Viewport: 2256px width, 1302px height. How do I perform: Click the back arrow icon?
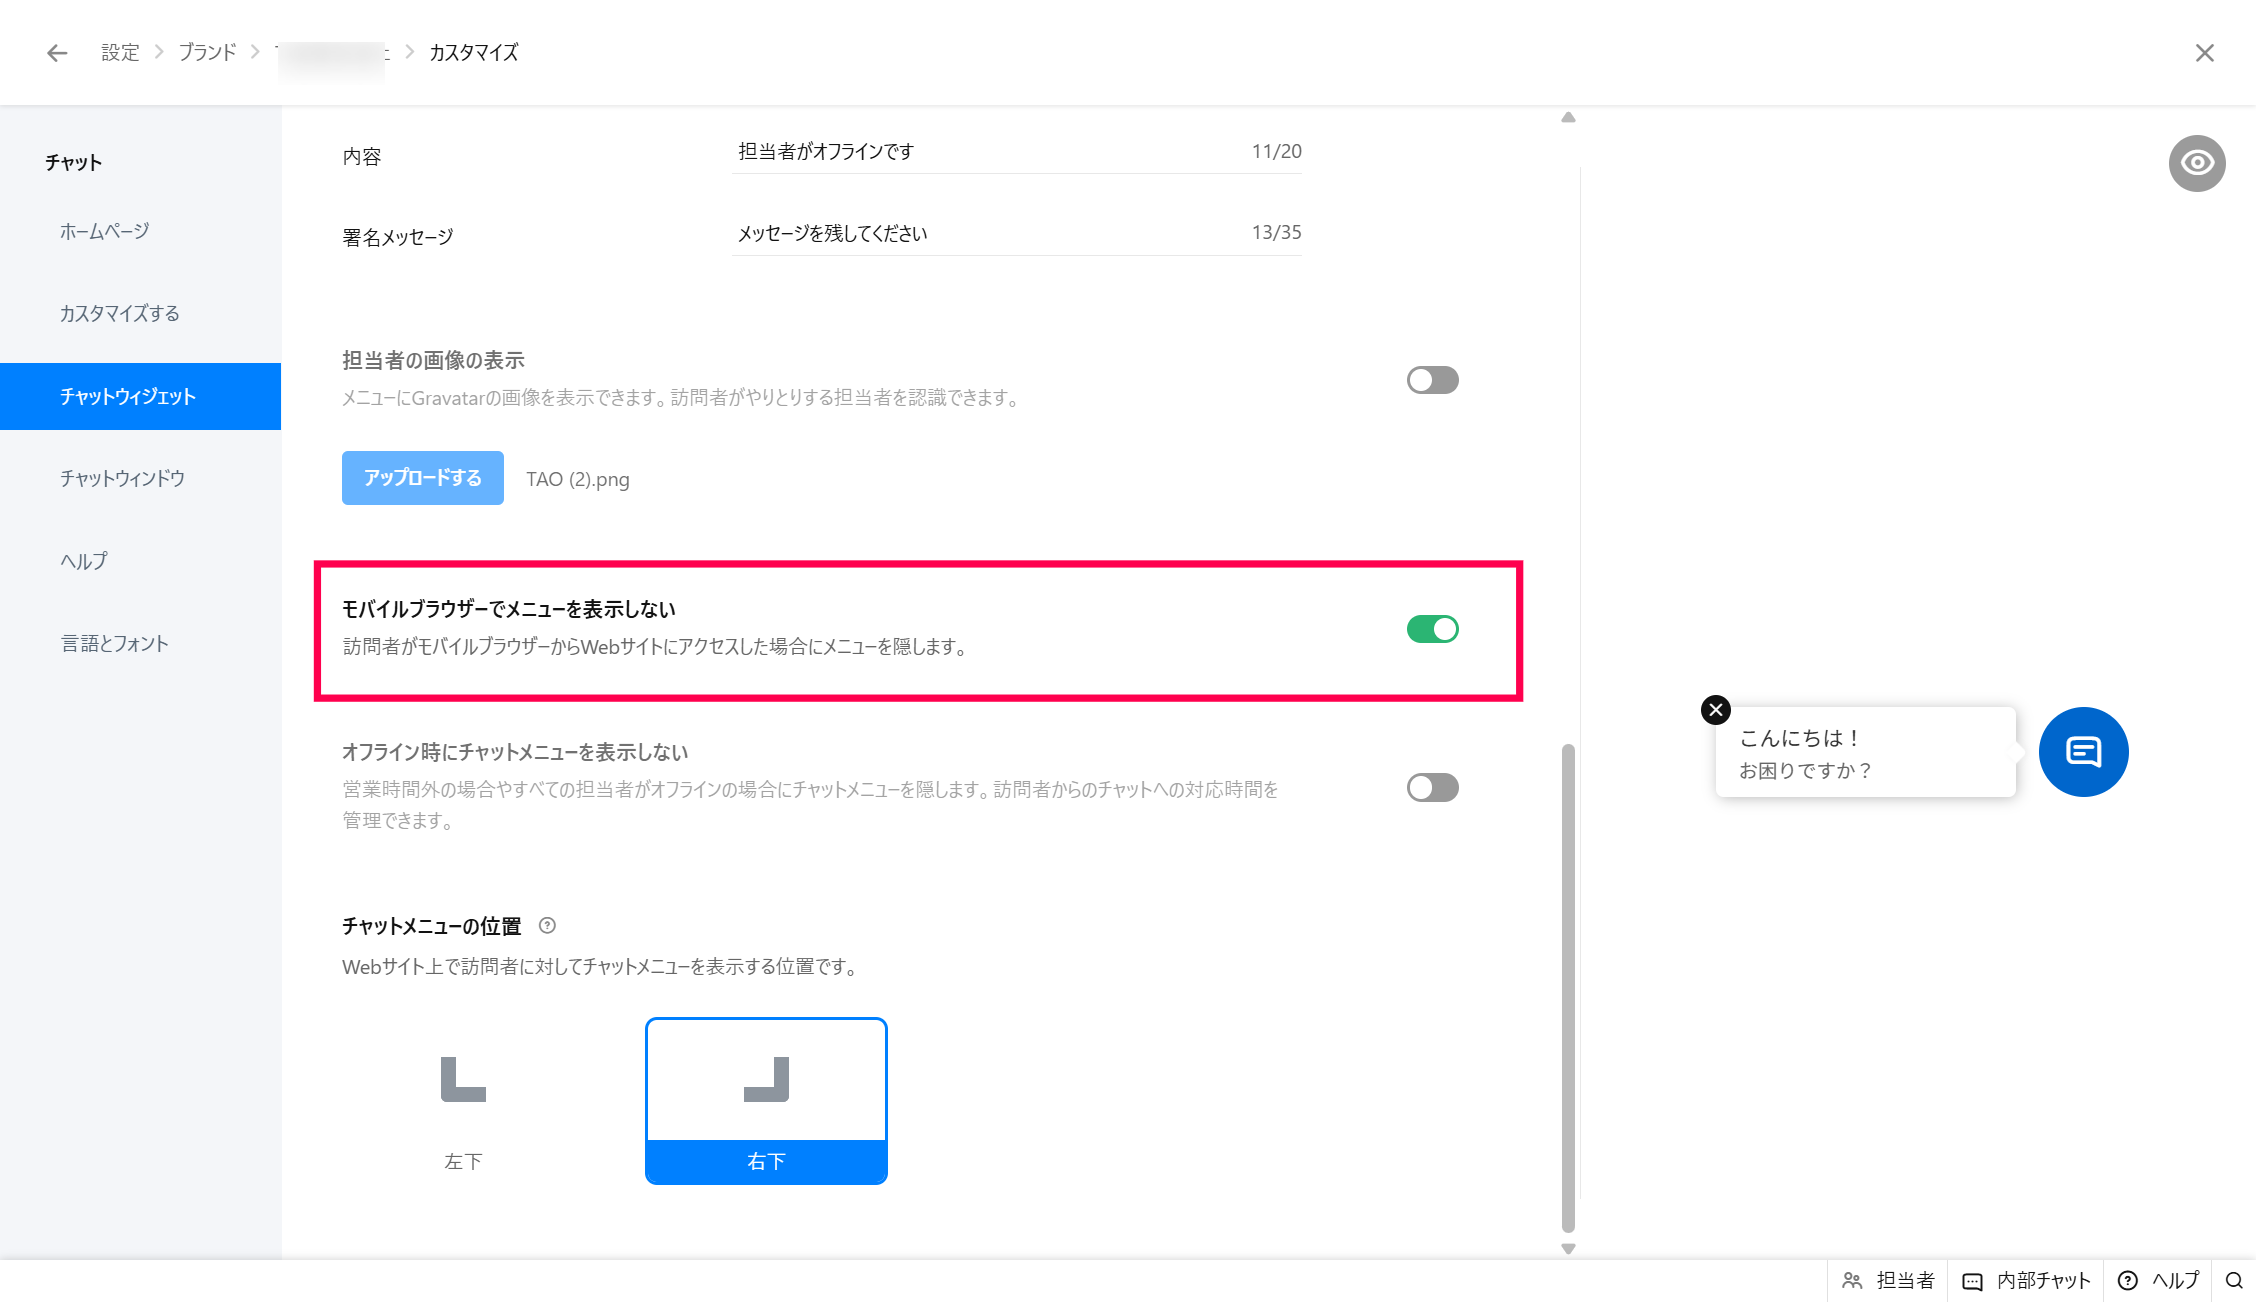[57, 53]
